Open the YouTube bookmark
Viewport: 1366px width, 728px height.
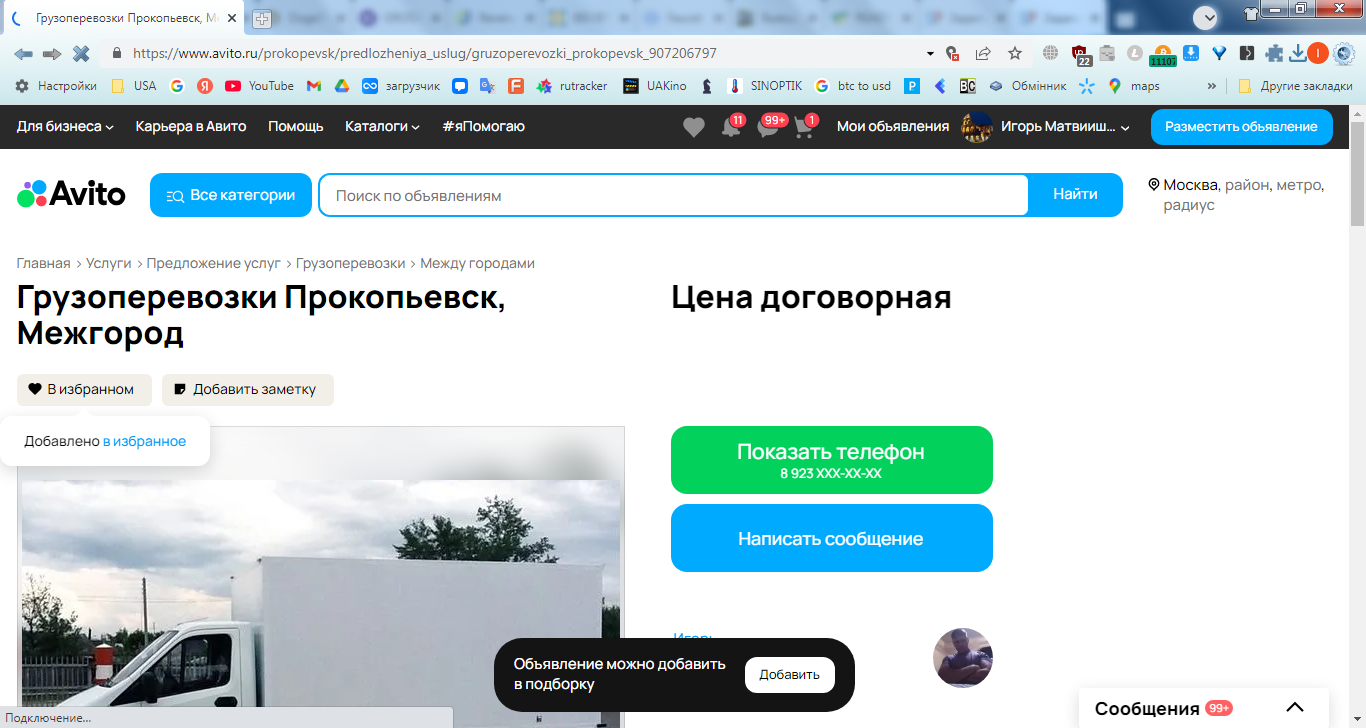tap(260, 86)
